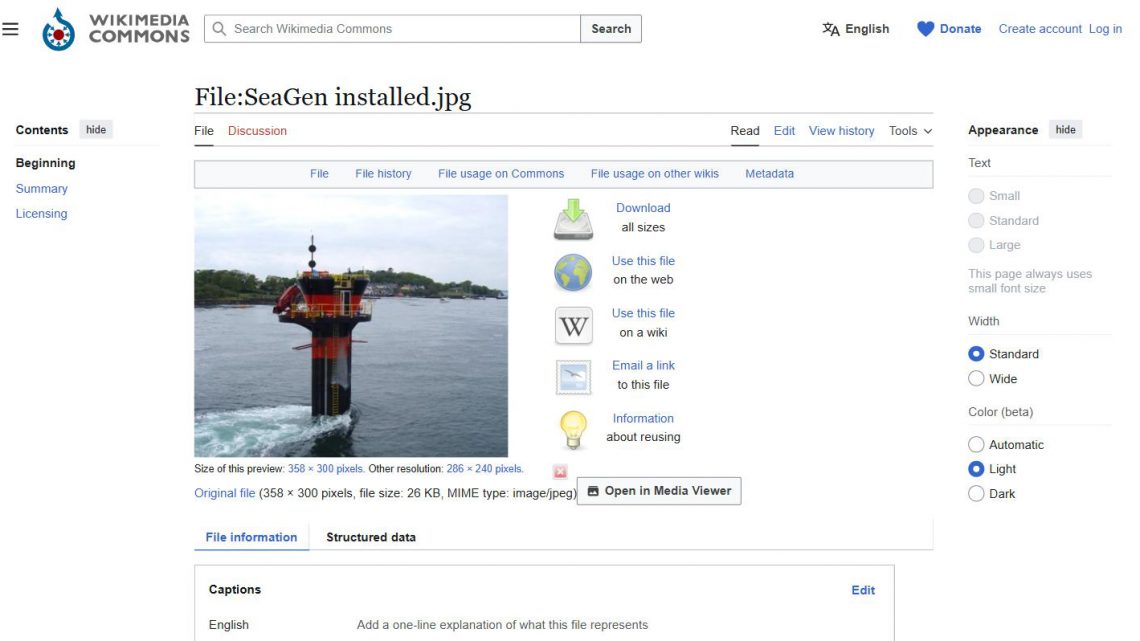Select the Large text size option

tap(976, 245)
